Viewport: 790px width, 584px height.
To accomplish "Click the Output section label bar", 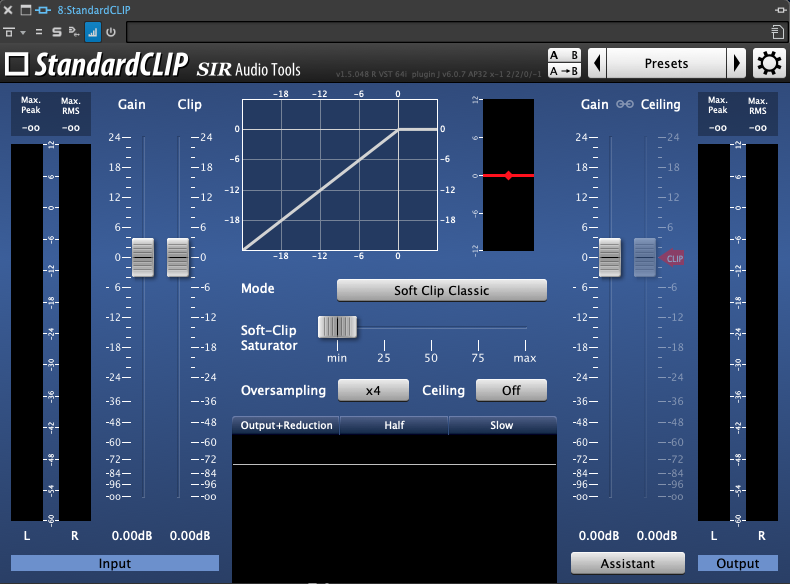I will (738, 563).
